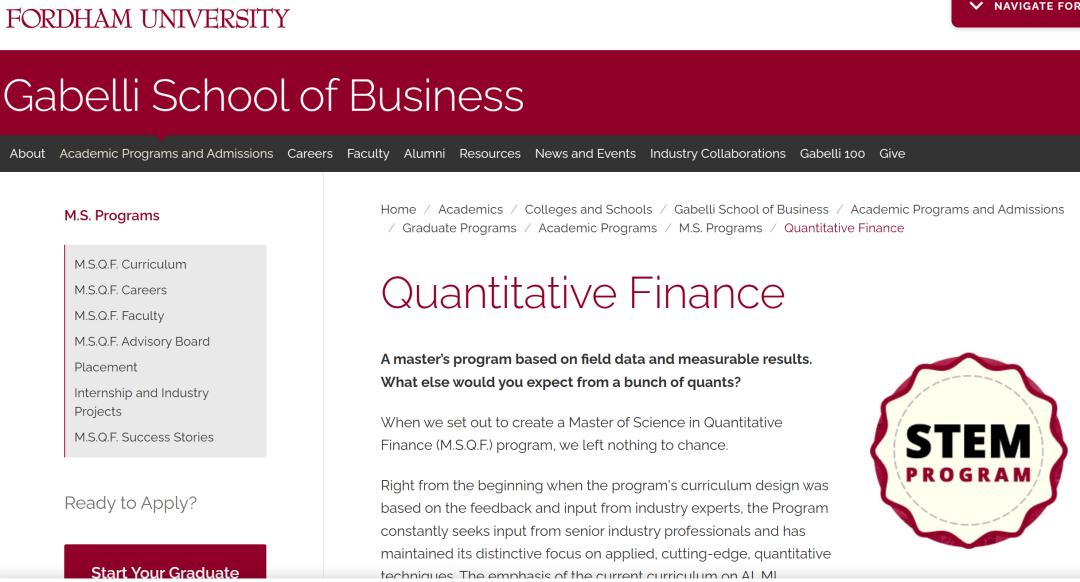Click the STEM Program badge
The width and height of the screenshot is (1080, 582).
(x=968, y=451)
